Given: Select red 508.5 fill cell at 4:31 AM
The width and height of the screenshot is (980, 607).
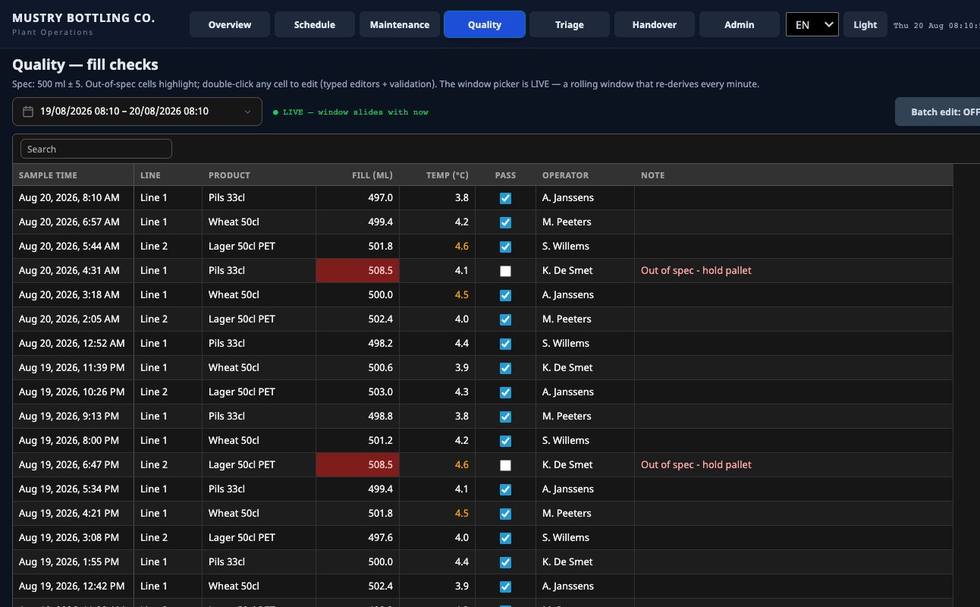Looking at the screenshot, I should tap(358, 271).
